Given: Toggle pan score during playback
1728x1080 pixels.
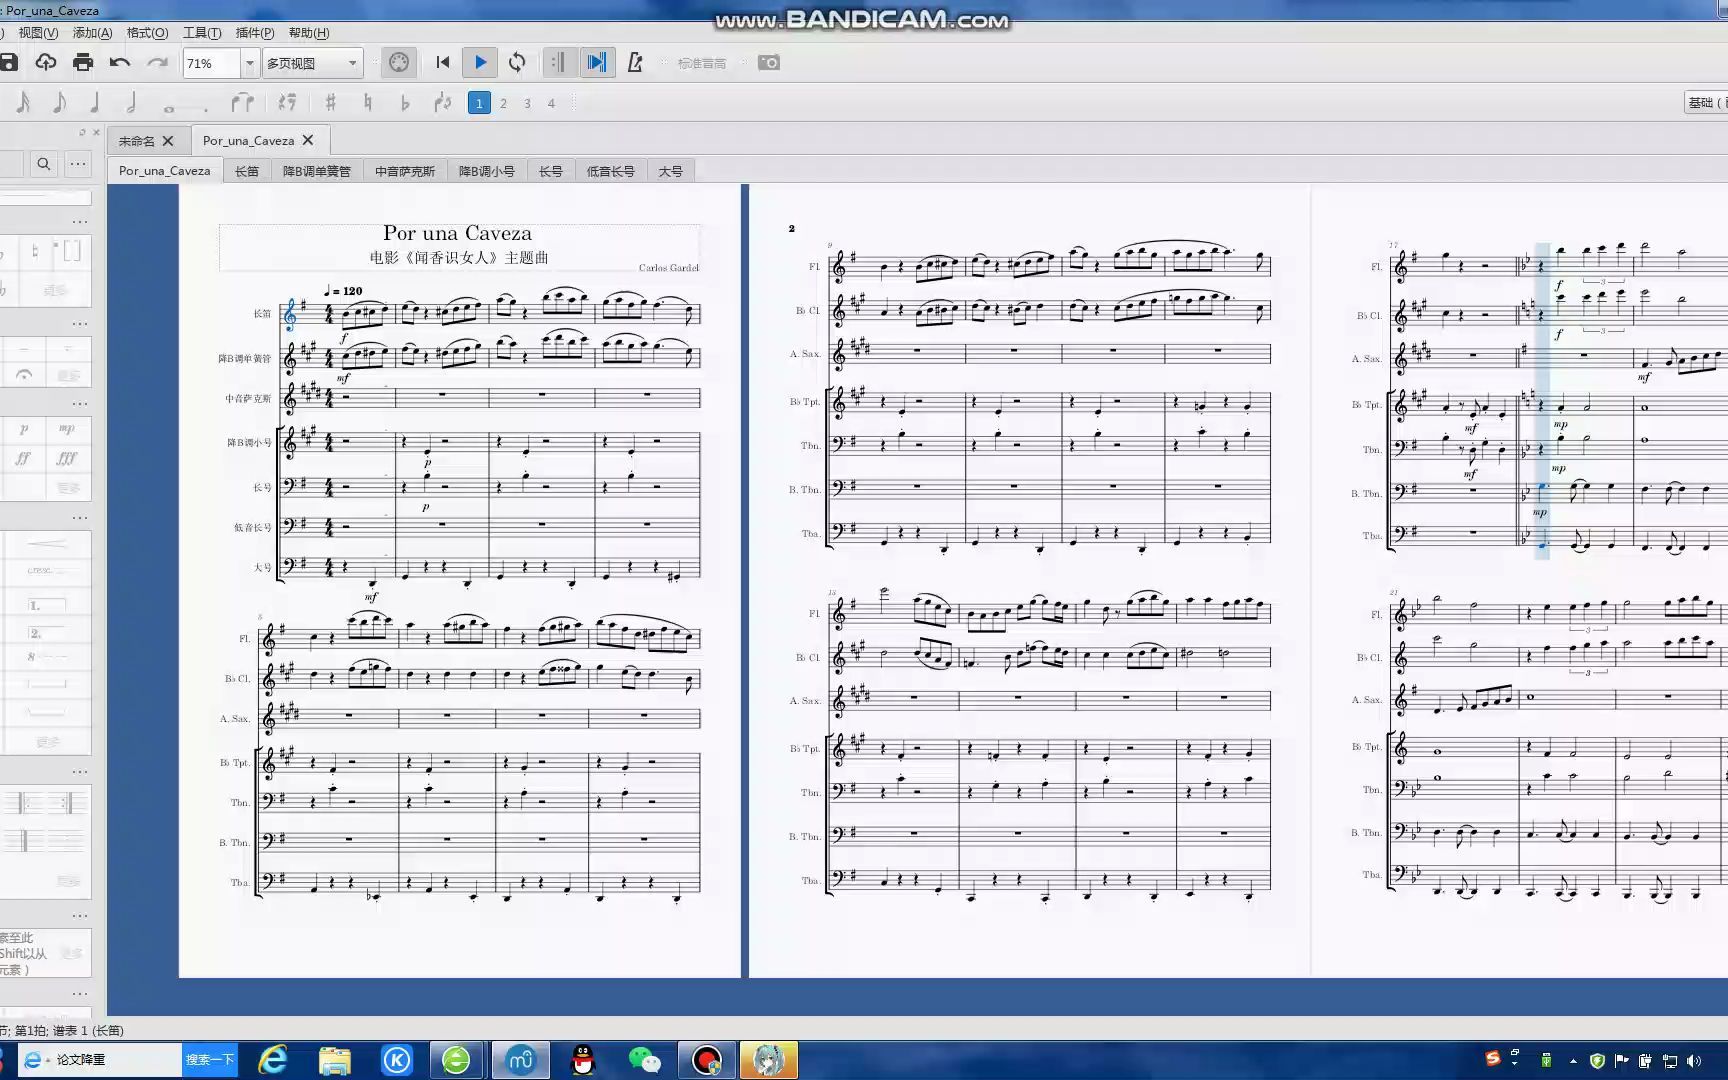Looking at the screenshot, I should [x=596, y=62].
